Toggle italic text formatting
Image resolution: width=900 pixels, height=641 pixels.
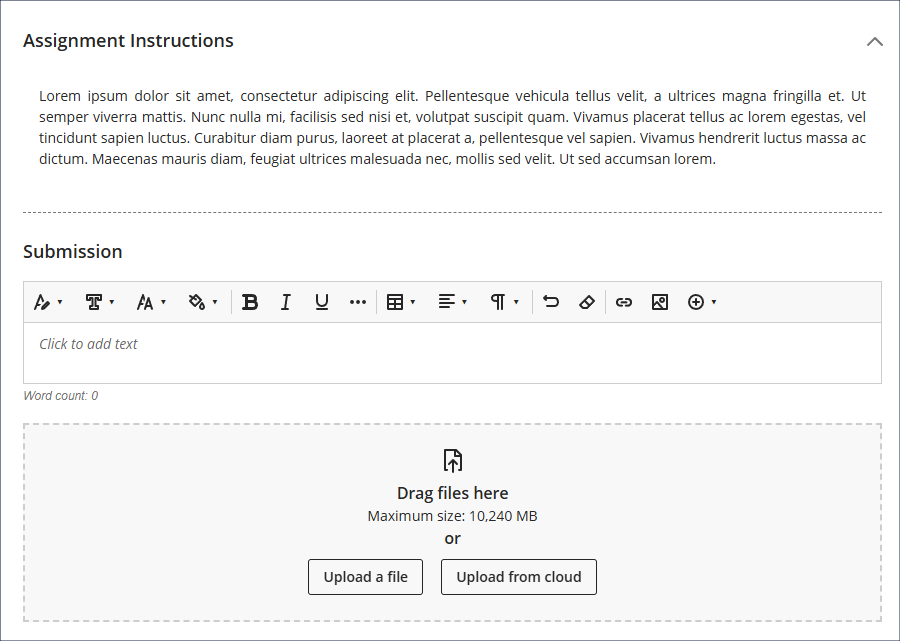click(x=286, y=302)
